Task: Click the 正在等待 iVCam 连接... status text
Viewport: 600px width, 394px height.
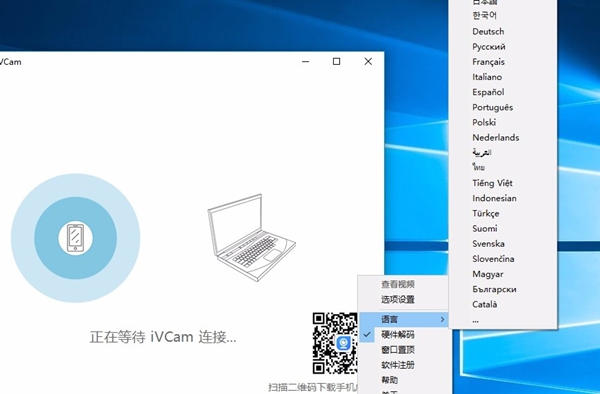Action: [163, 337]
